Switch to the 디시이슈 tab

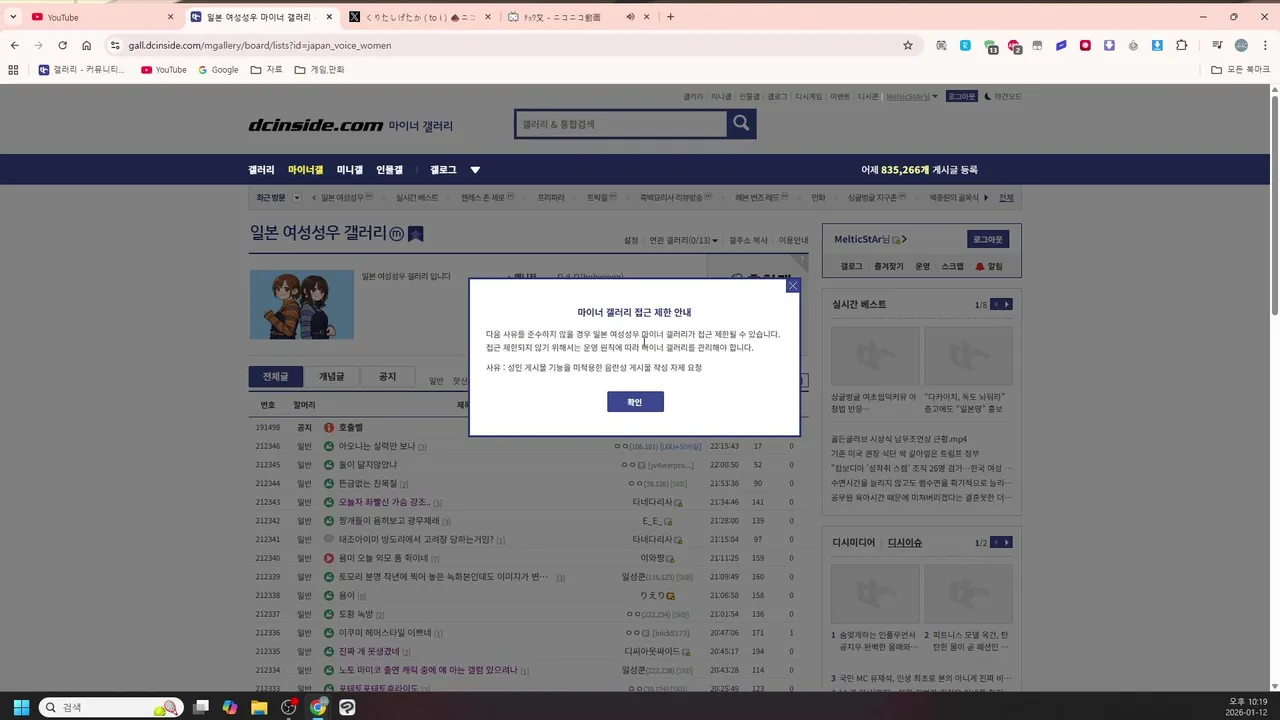click(x=905, y=543)
